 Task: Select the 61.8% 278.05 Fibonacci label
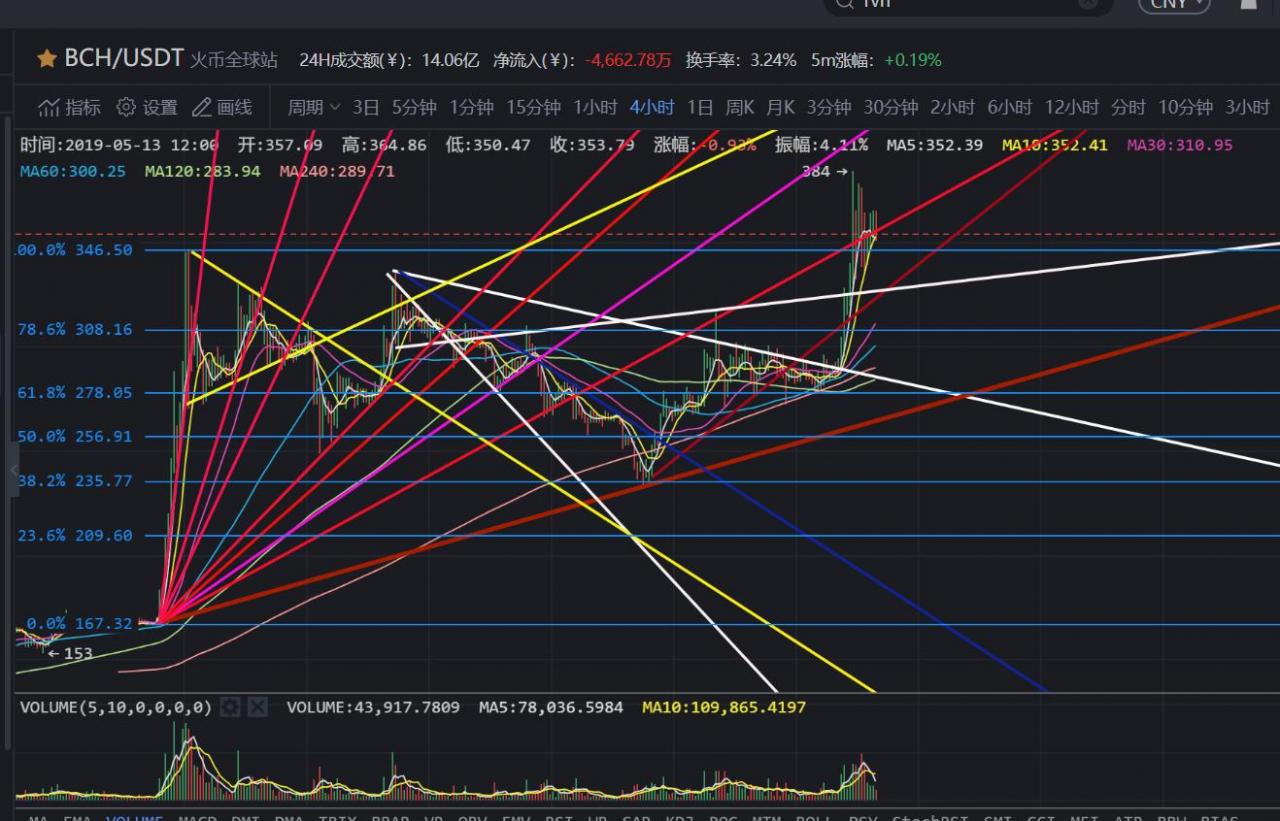coord(75,393)
